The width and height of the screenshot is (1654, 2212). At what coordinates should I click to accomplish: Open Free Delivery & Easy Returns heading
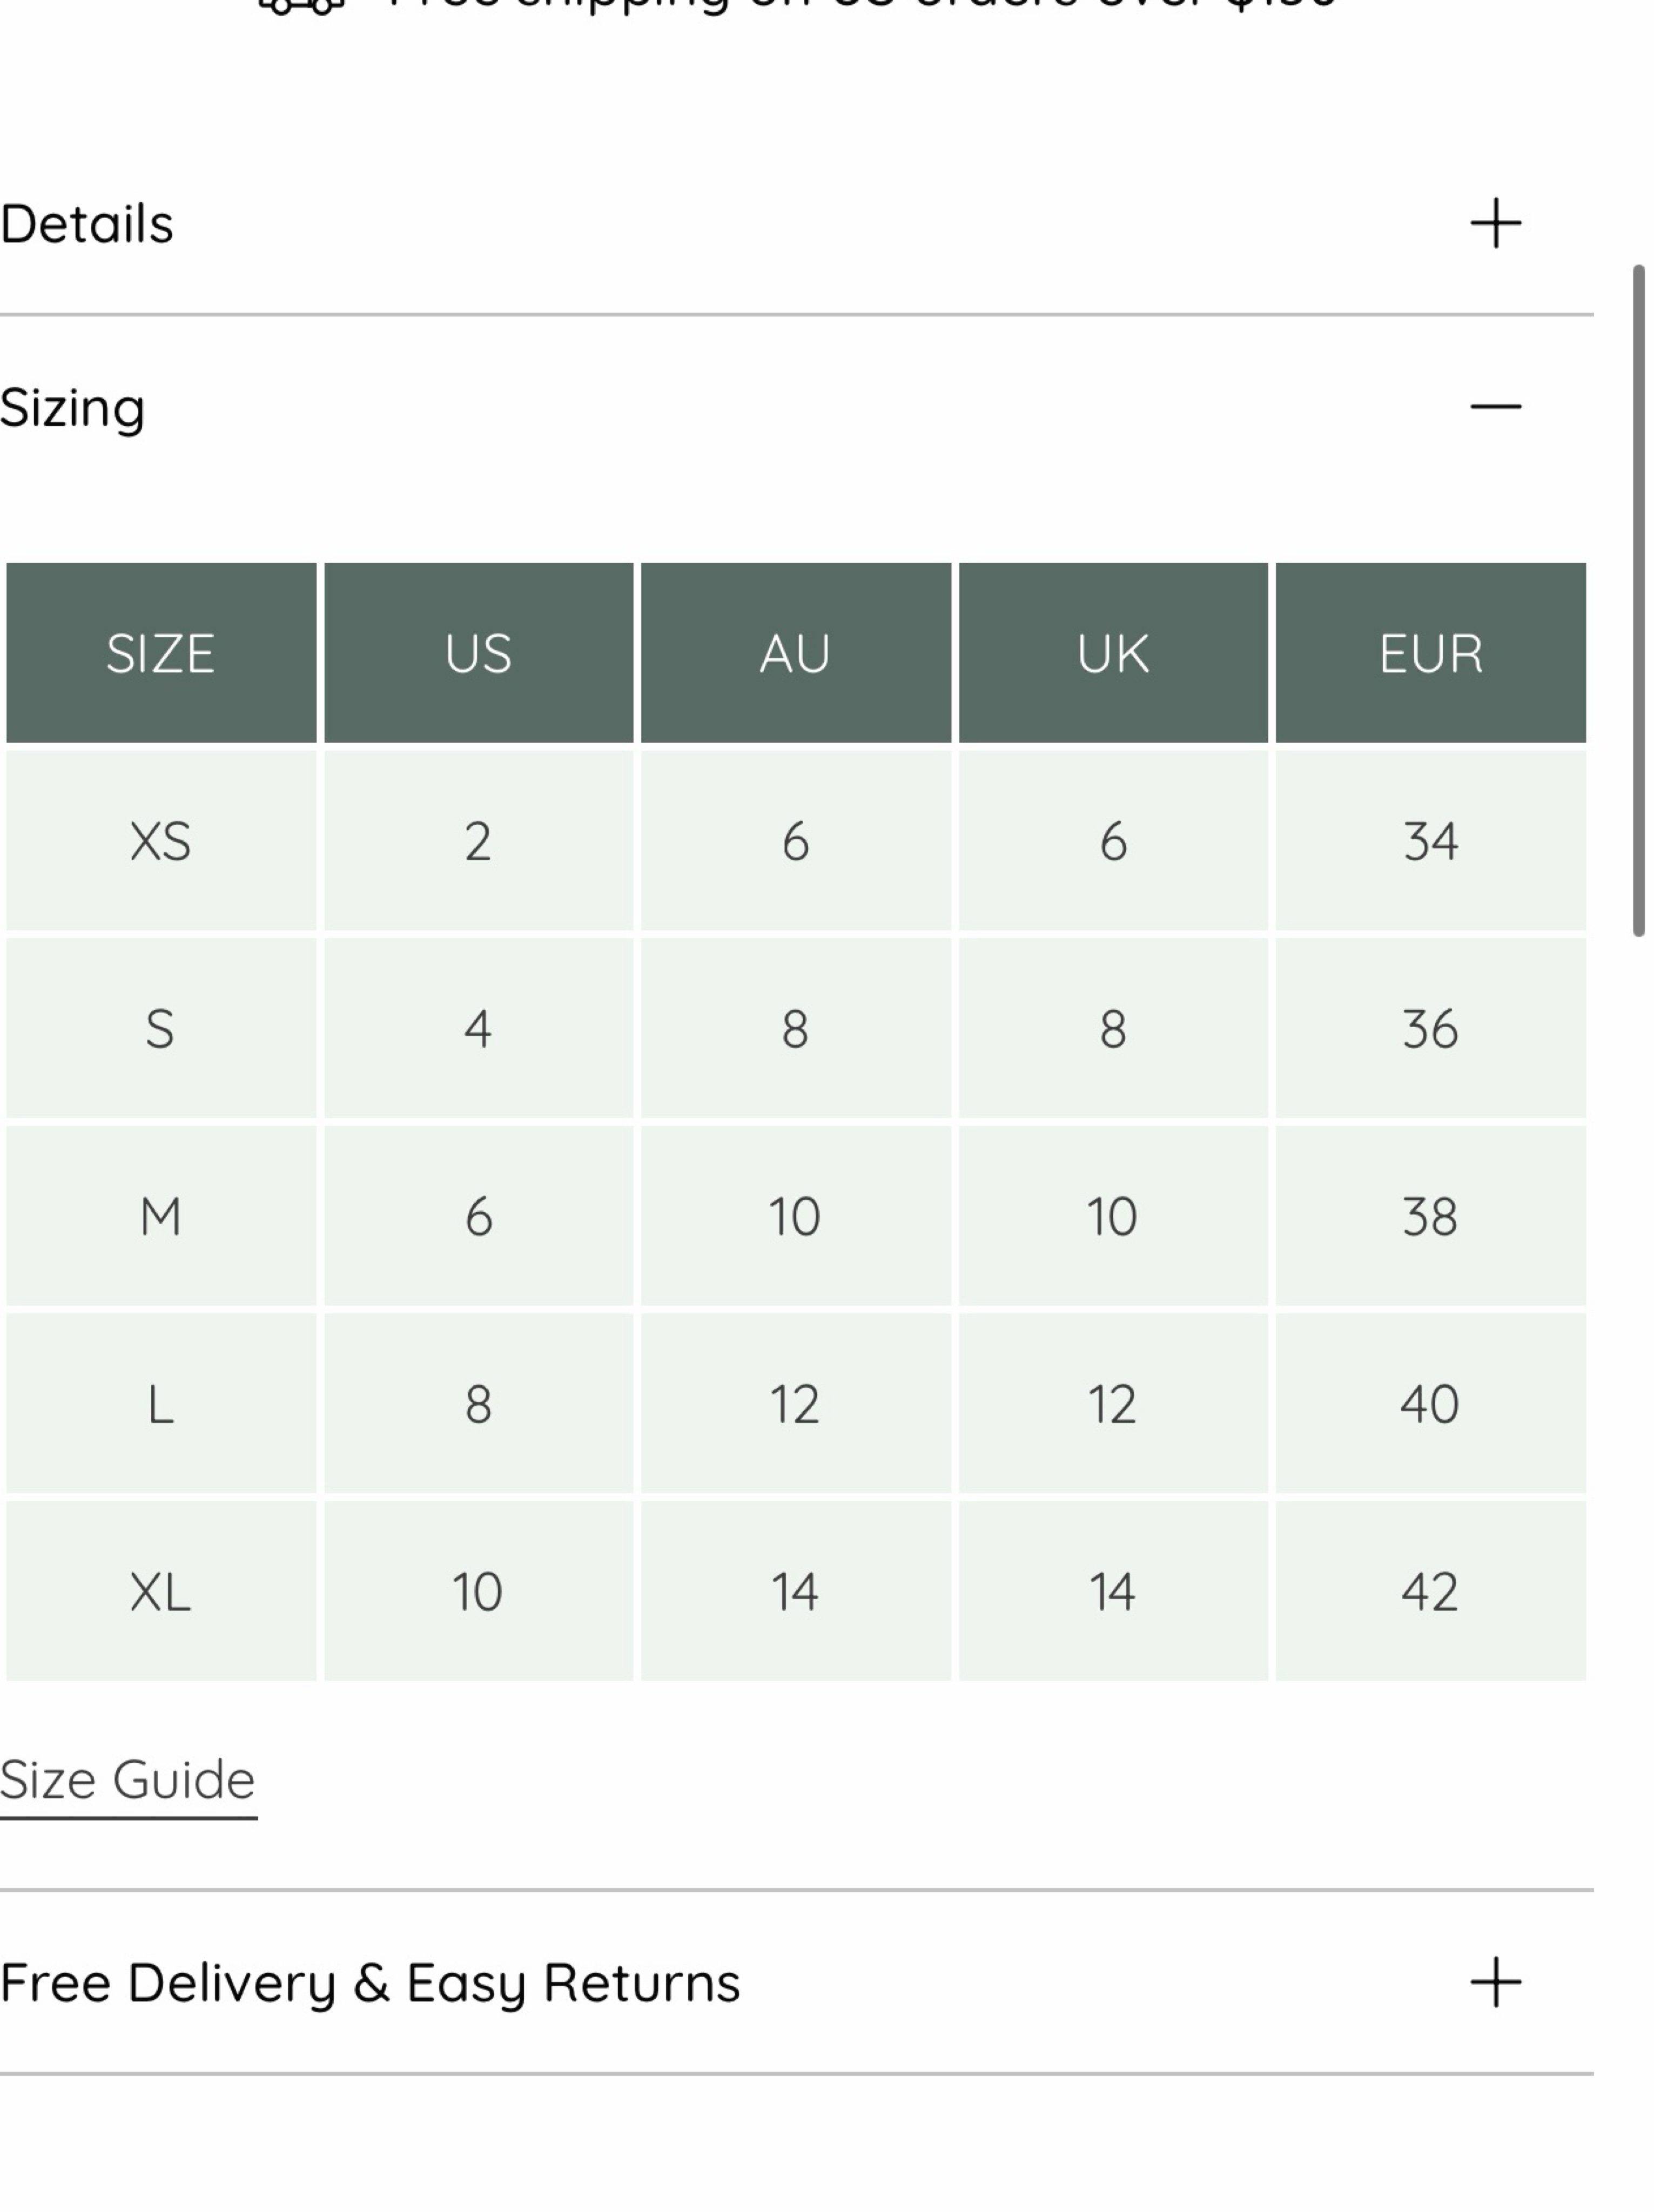point(370,1983)
